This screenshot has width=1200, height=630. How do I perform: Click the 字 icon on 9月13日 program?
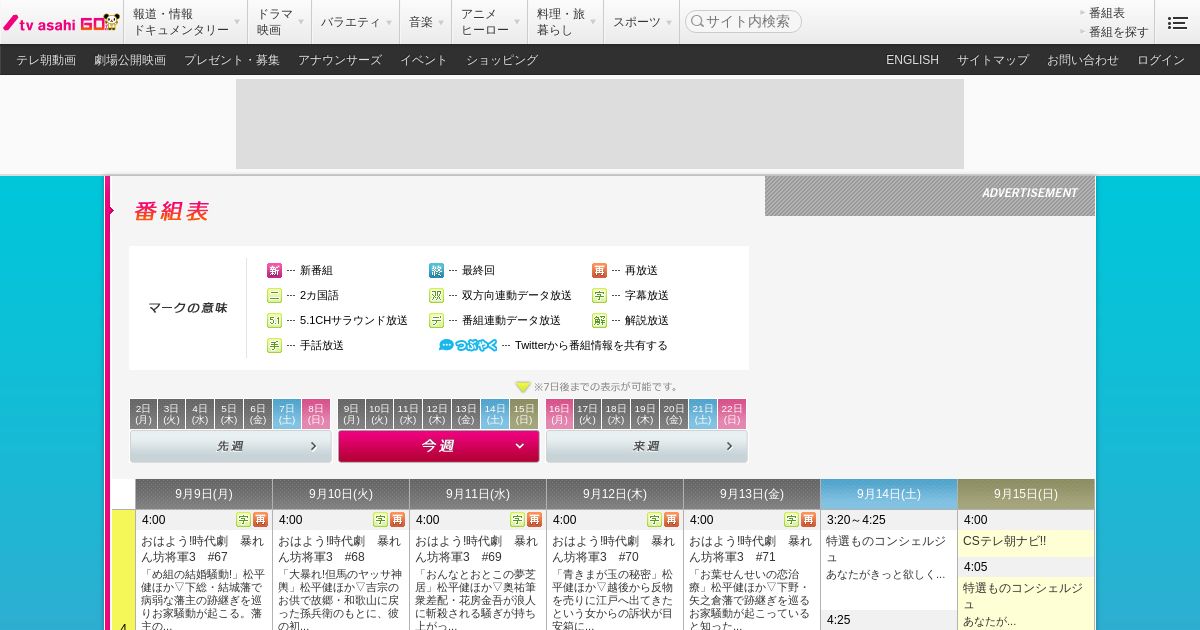pyautogui.click(x=791, y=520)
